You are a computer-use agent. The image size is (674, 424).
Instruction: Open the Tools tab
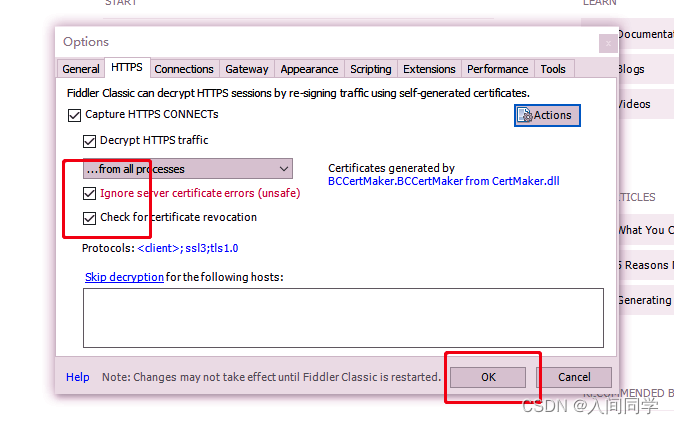pos(553,69)
